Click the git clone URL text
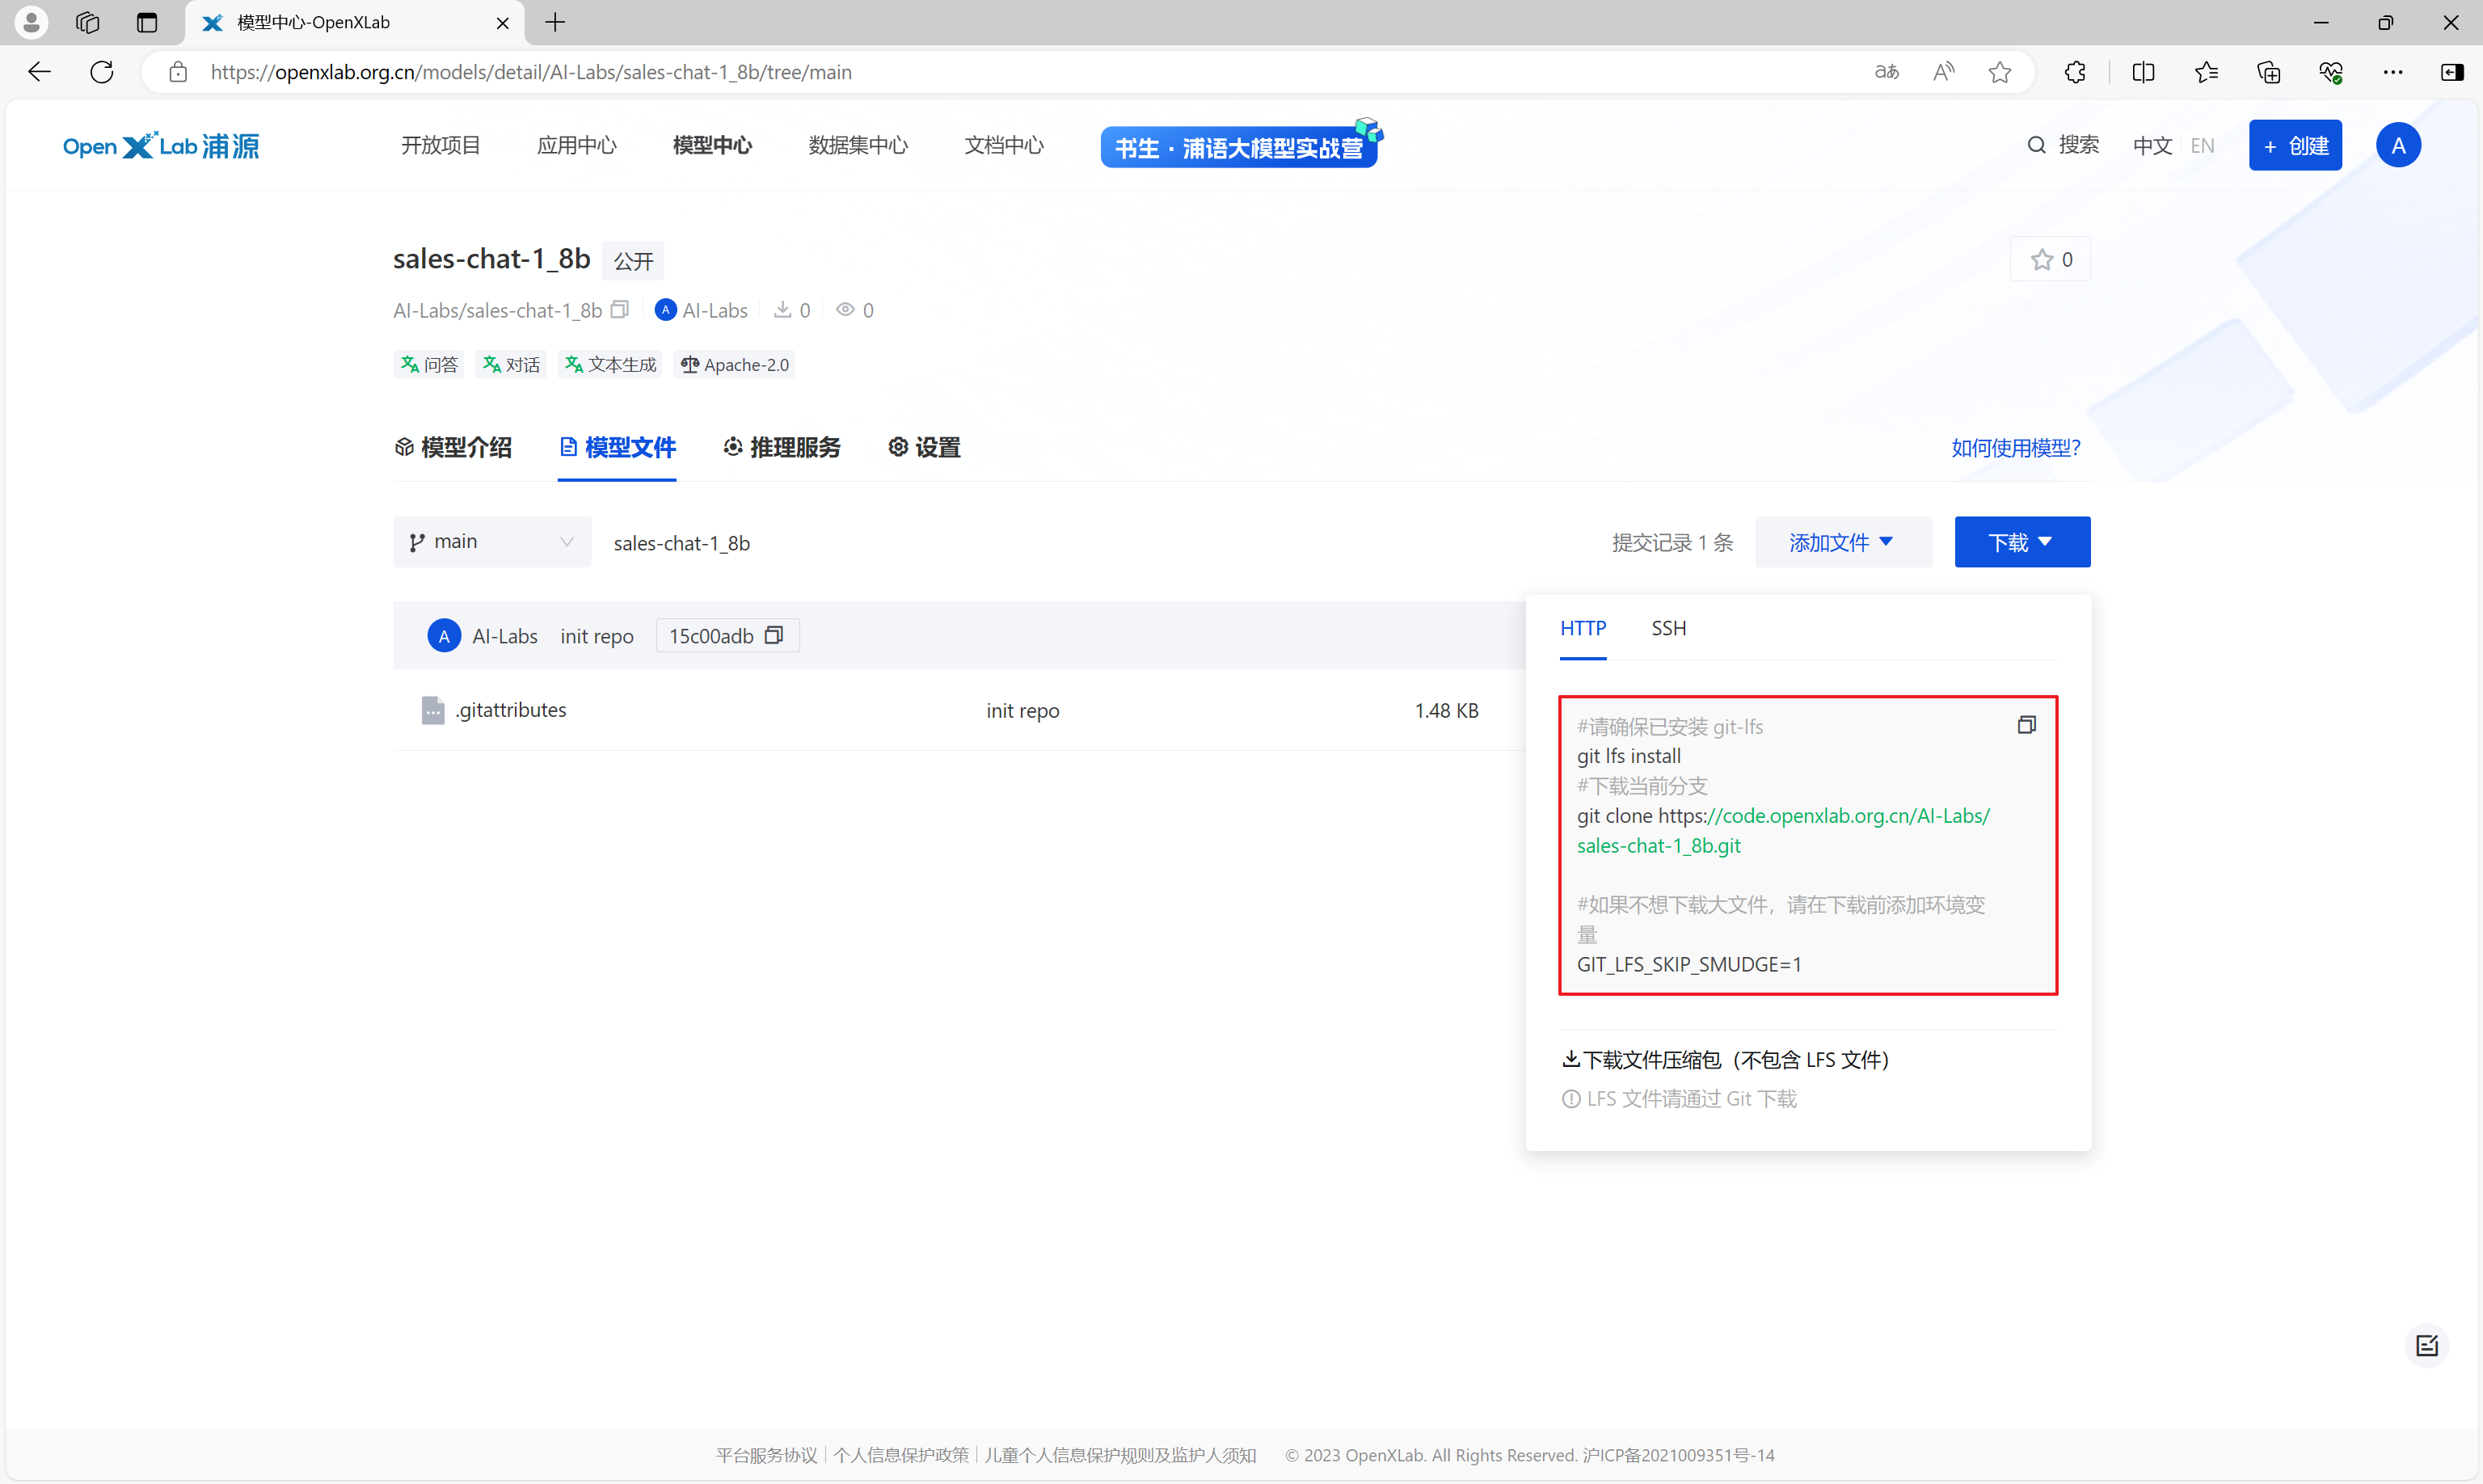2483x1484 pixels. coord(1783,830)
